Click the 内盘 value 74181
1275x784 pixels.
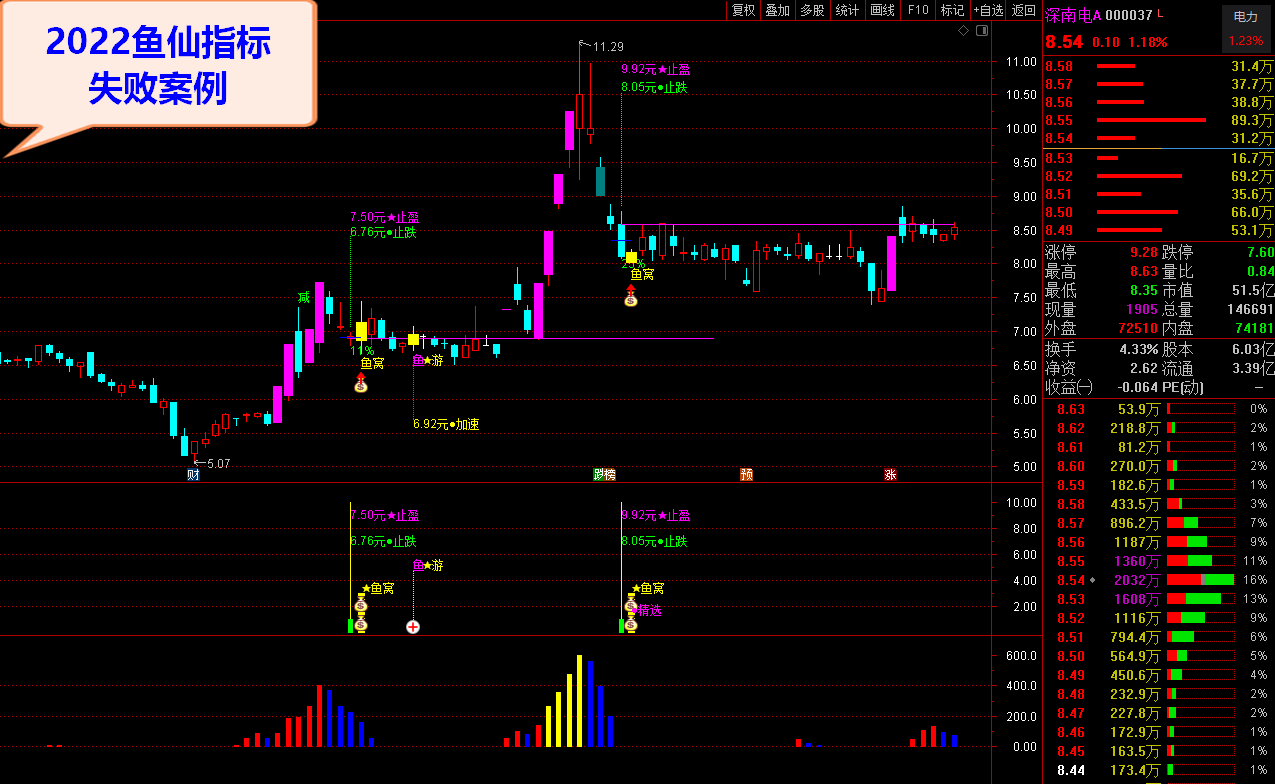click(1255, 329)
